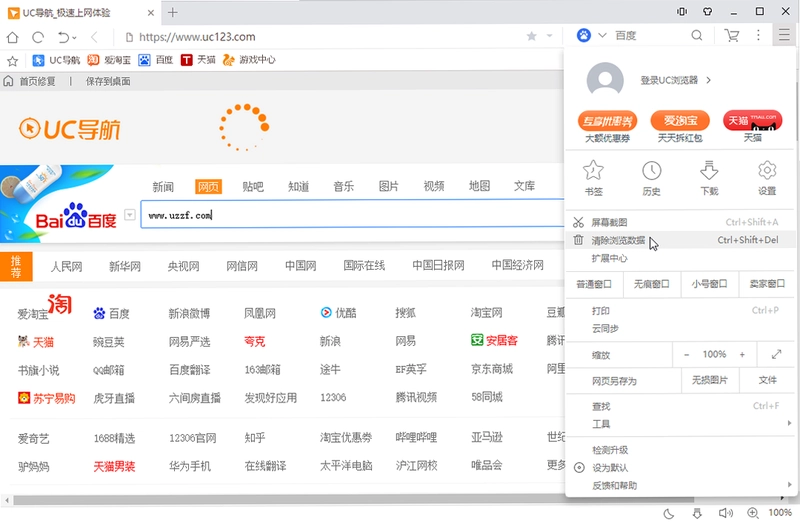This screenshot has height=523, width=800.
Task: Toggle night mode moon icon in status bar
Action: tap(669, 513)
